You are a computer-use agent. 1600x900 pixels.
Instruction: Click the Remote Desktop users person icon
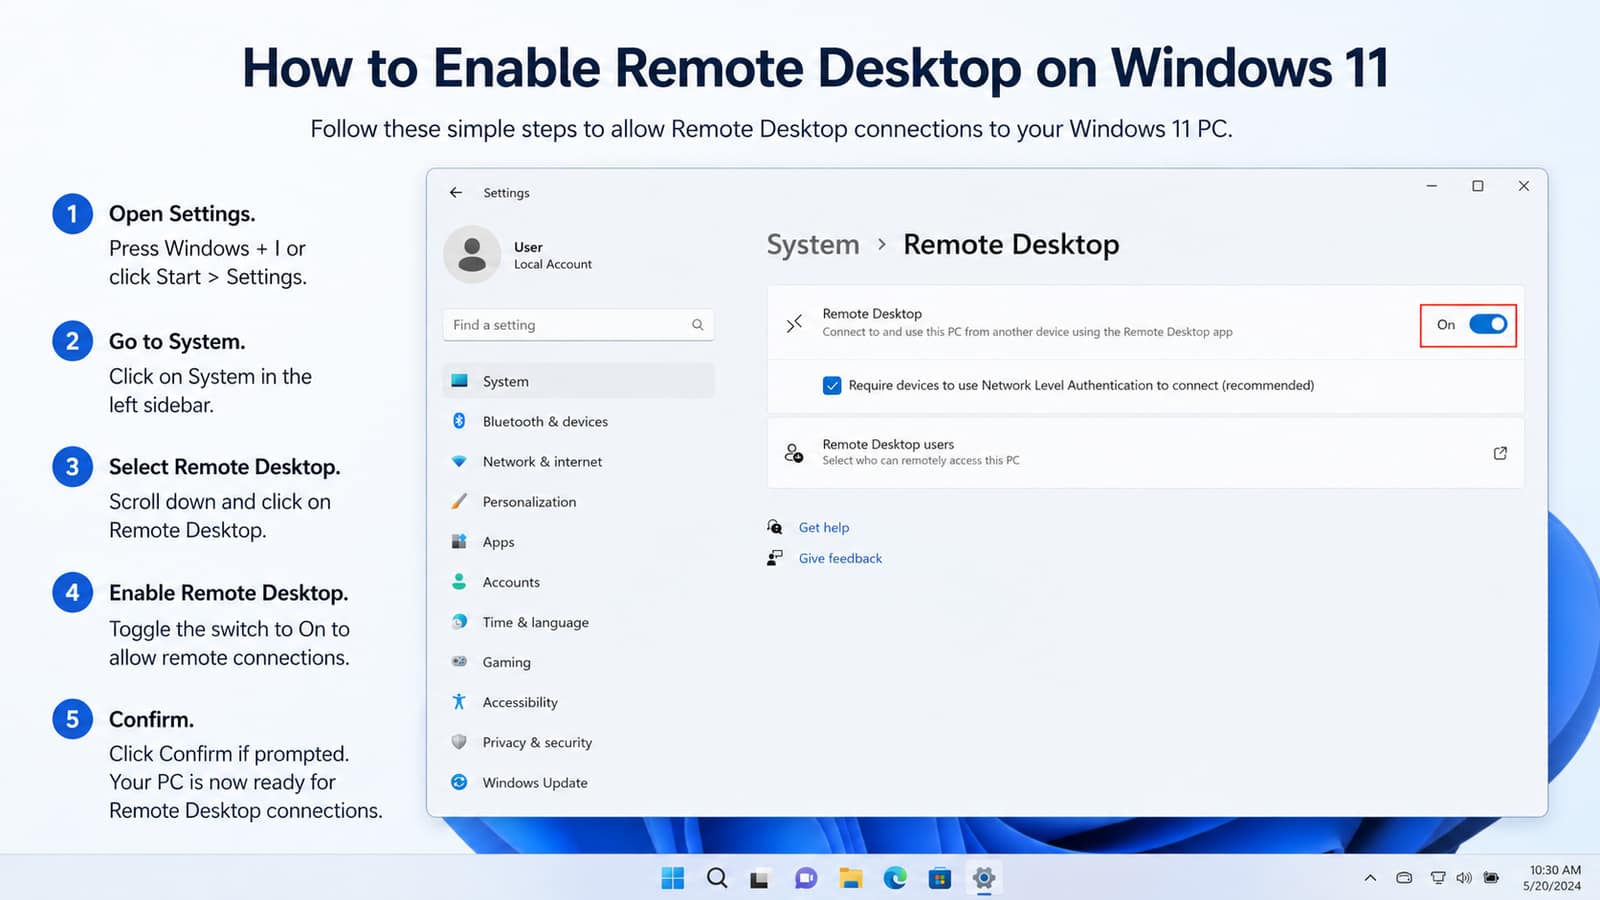(x=794, y=453)
